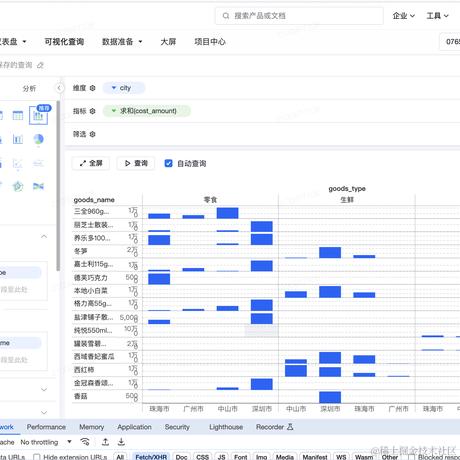The height and width of the screenshot is (460, 460).
Task: Click the 全屏 fullscreen button
Action: pos(91,163)
